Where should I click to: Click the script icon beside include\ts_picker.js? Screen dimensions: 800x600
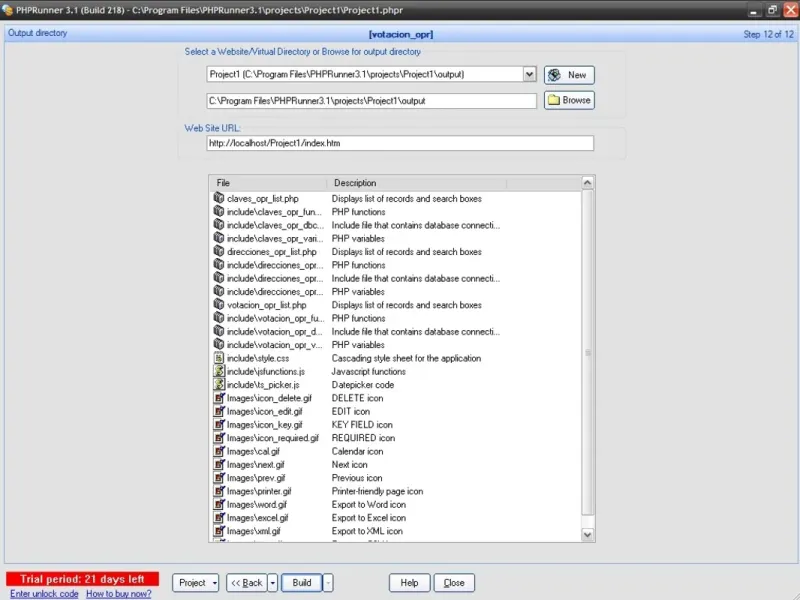pos(219,384)
